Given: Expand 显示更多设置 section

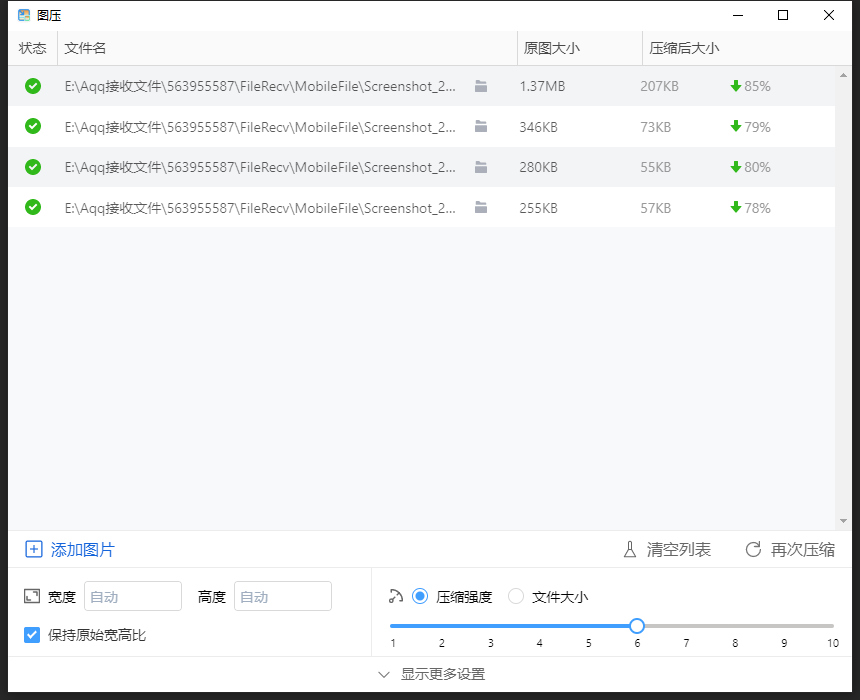Looking at the screenshot, I should coord(431,675).
